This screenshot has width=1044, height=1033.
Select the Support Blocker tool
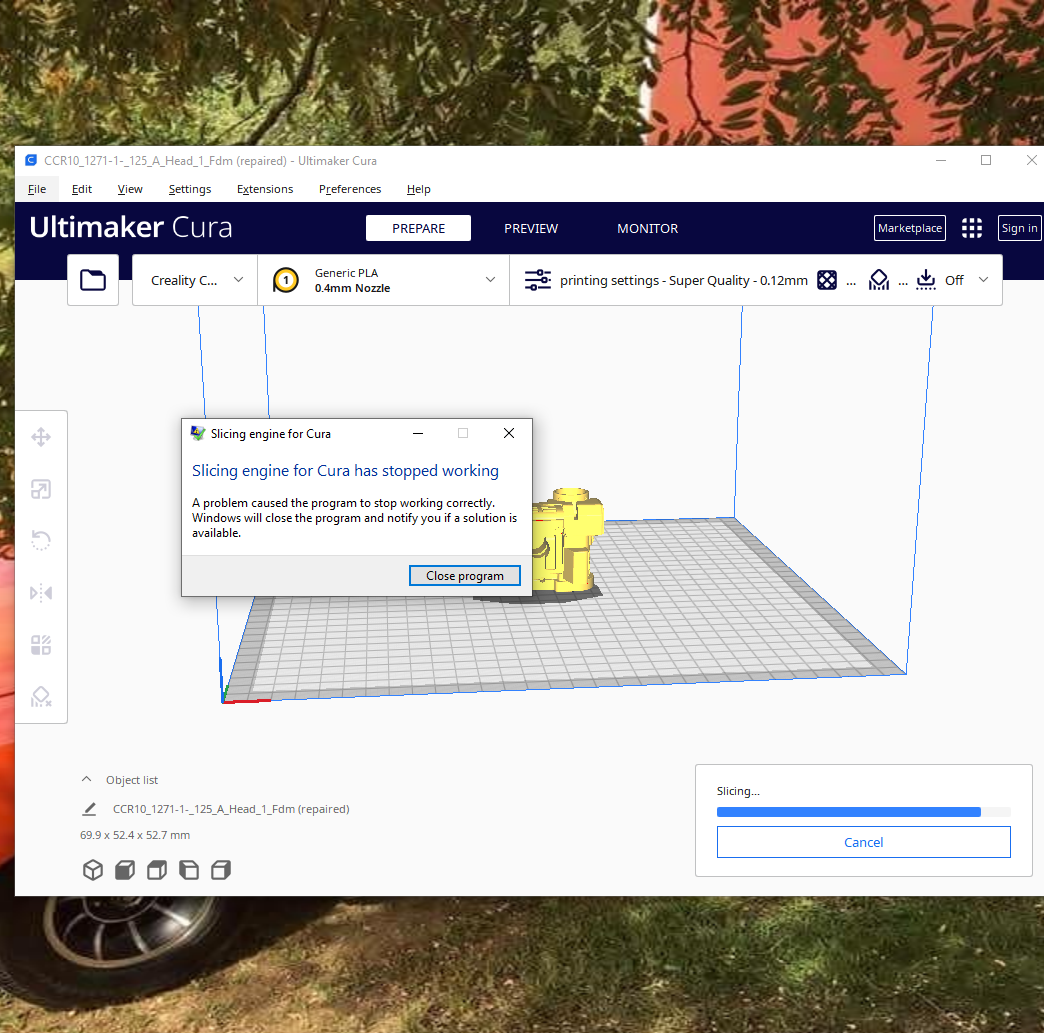[41, 697]
